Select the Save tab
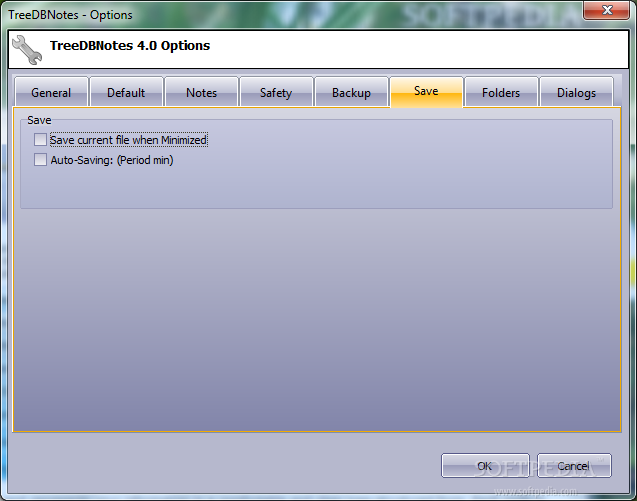637x501 pixels. (426, 92)
